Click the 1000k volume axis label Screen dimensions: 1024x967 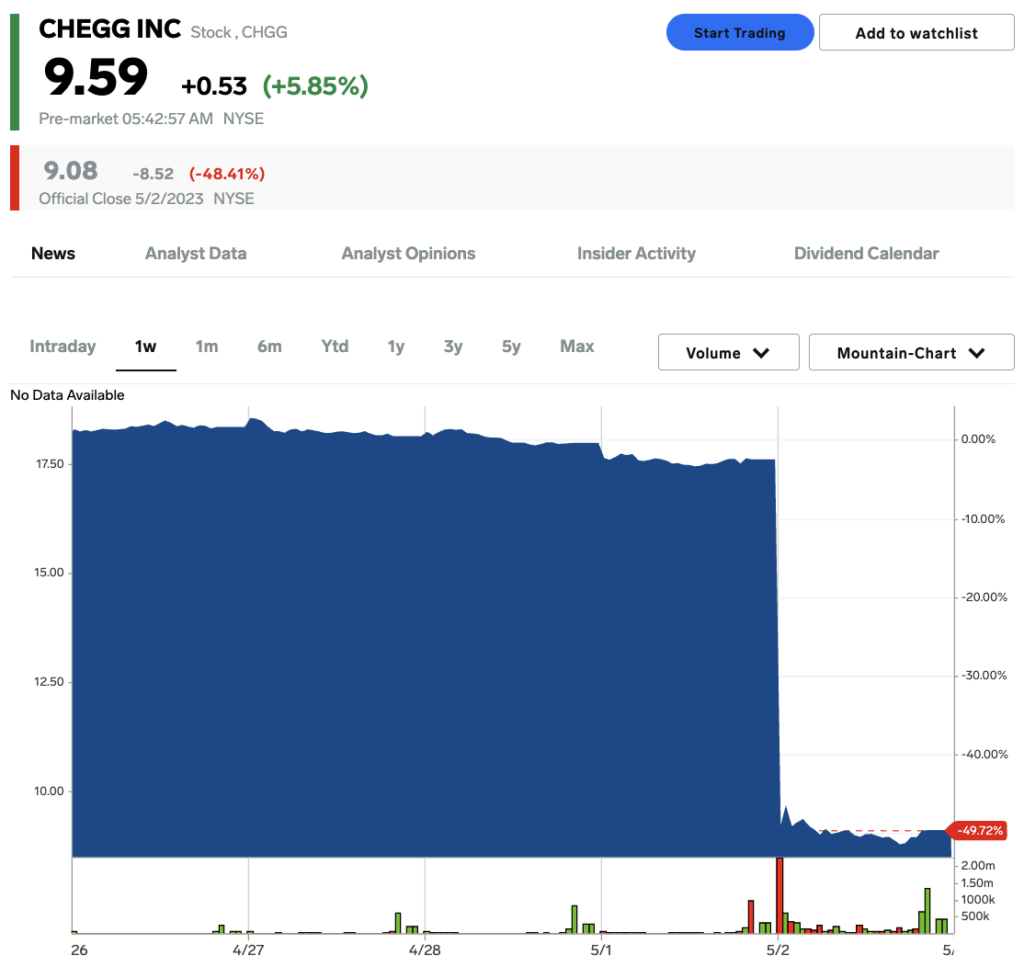coord(978,900)
